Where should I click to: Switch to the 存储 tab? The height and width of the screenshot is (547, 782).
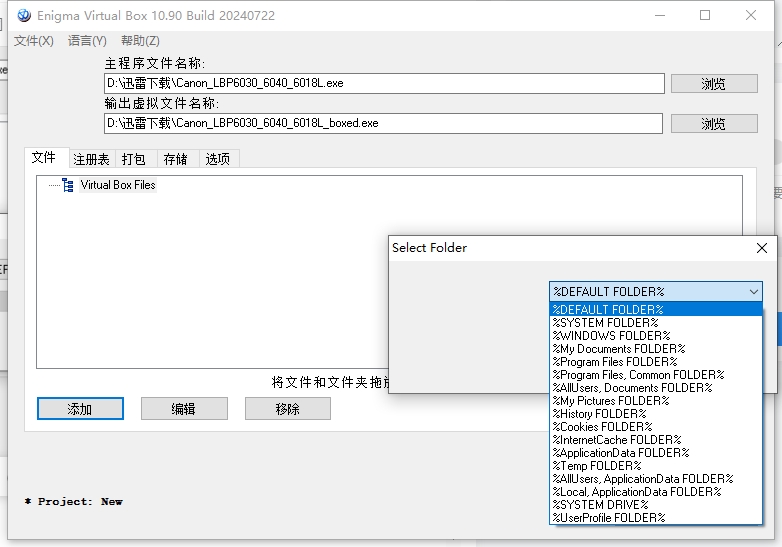[175, 159]
